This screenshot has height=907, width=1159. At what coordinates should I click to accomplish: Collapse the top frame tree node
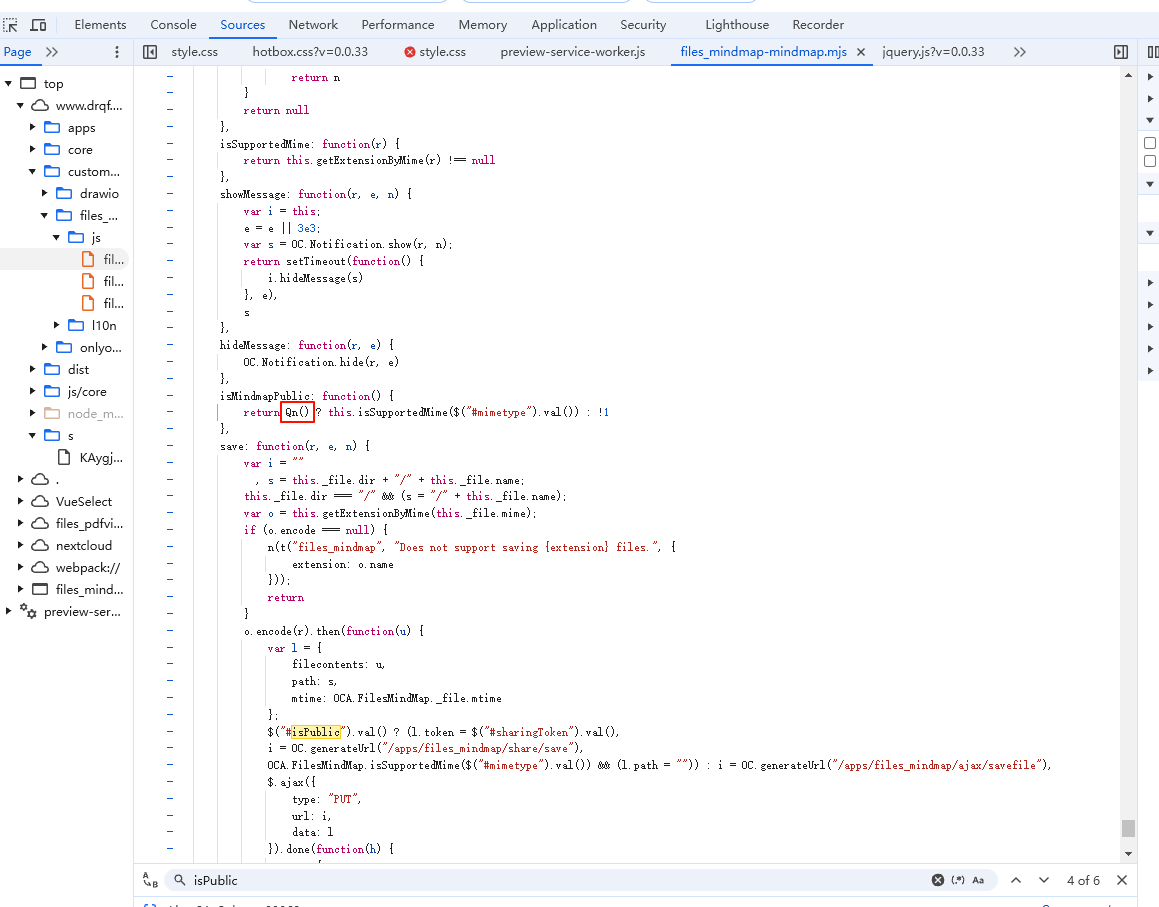[8, 84]
